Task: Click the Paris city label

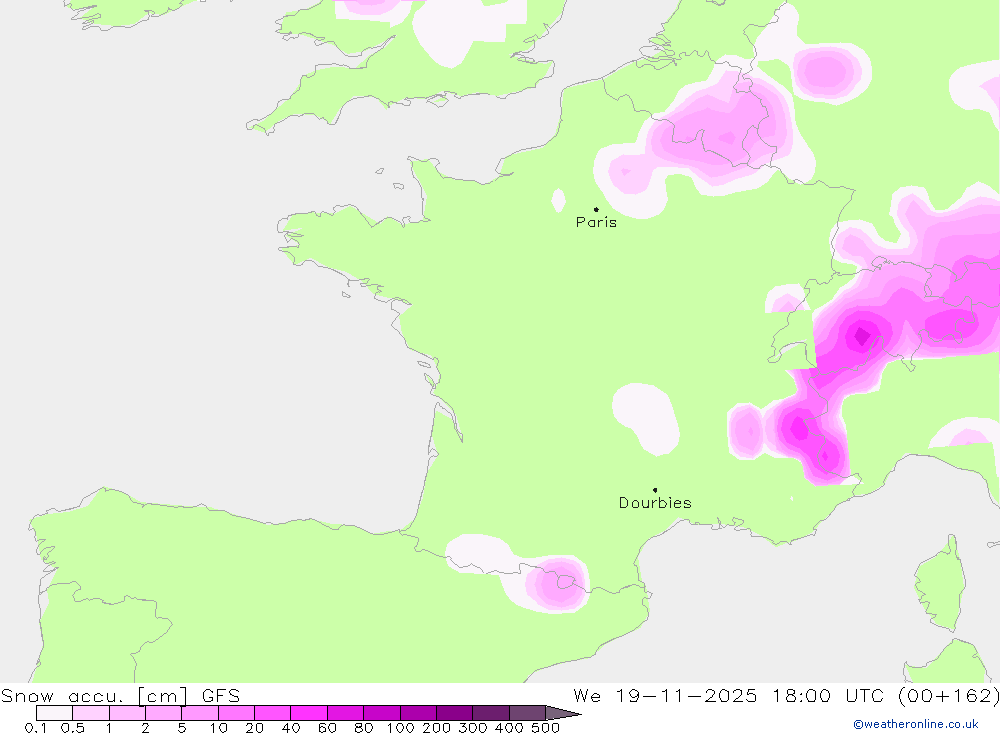Action: point(596,222)
